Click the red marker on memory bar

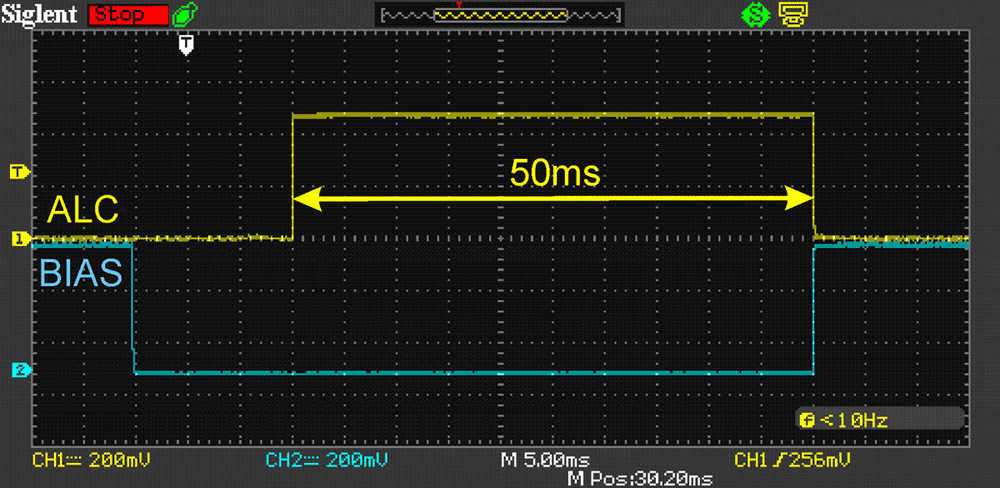point(458,6)
